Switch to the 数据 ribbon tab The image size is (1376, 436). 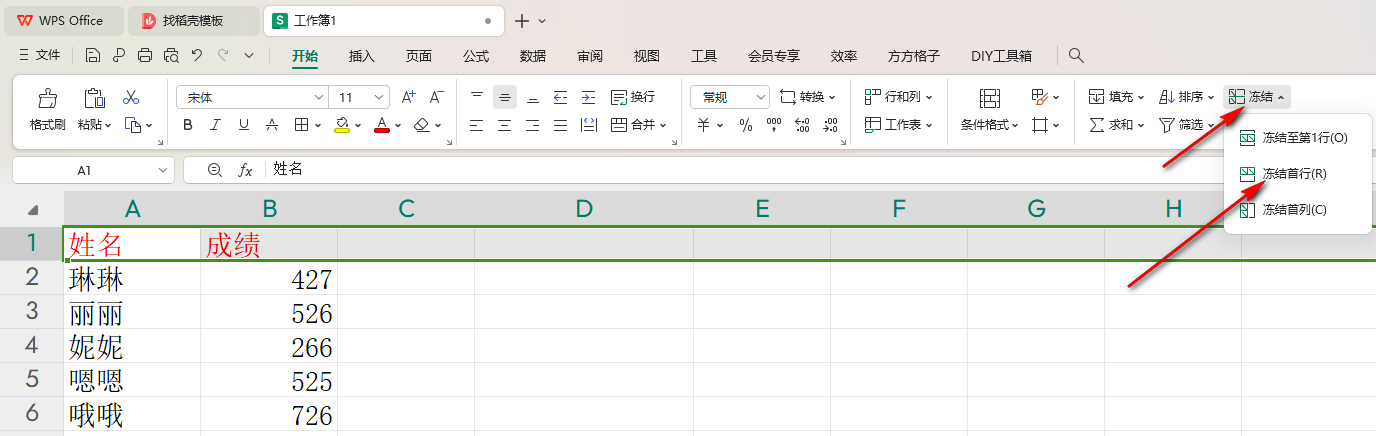click(x=533, y=56)
